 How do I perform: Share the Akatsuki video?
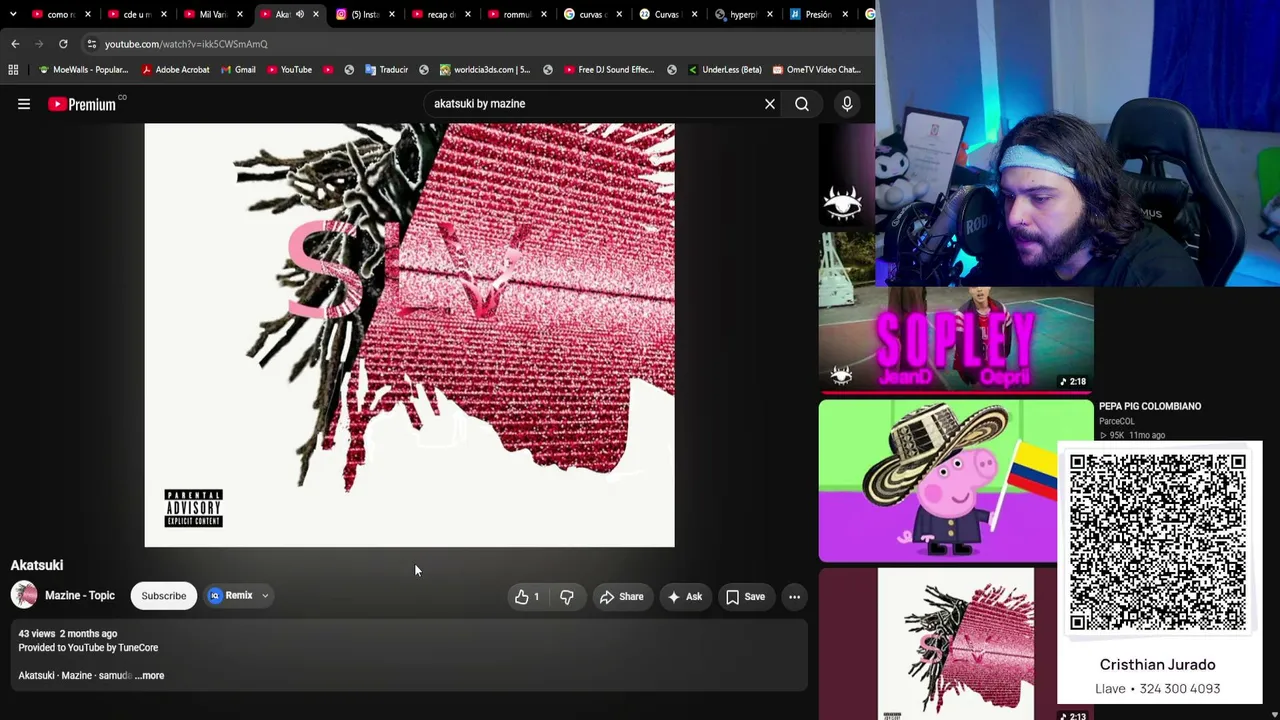[x=621, y=597]
